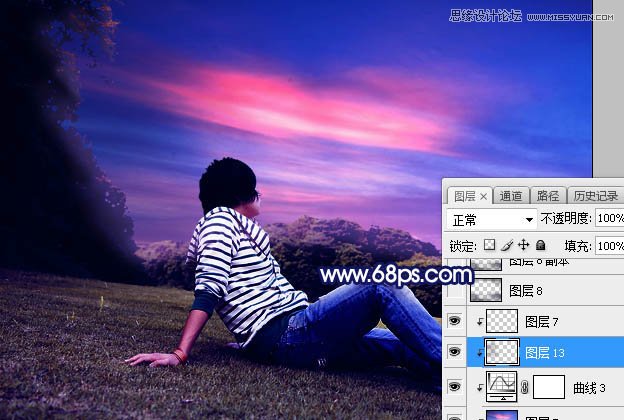Select the 图层 7 thumbnail
This screenshot has width=624, height=420.
point(502,320)
